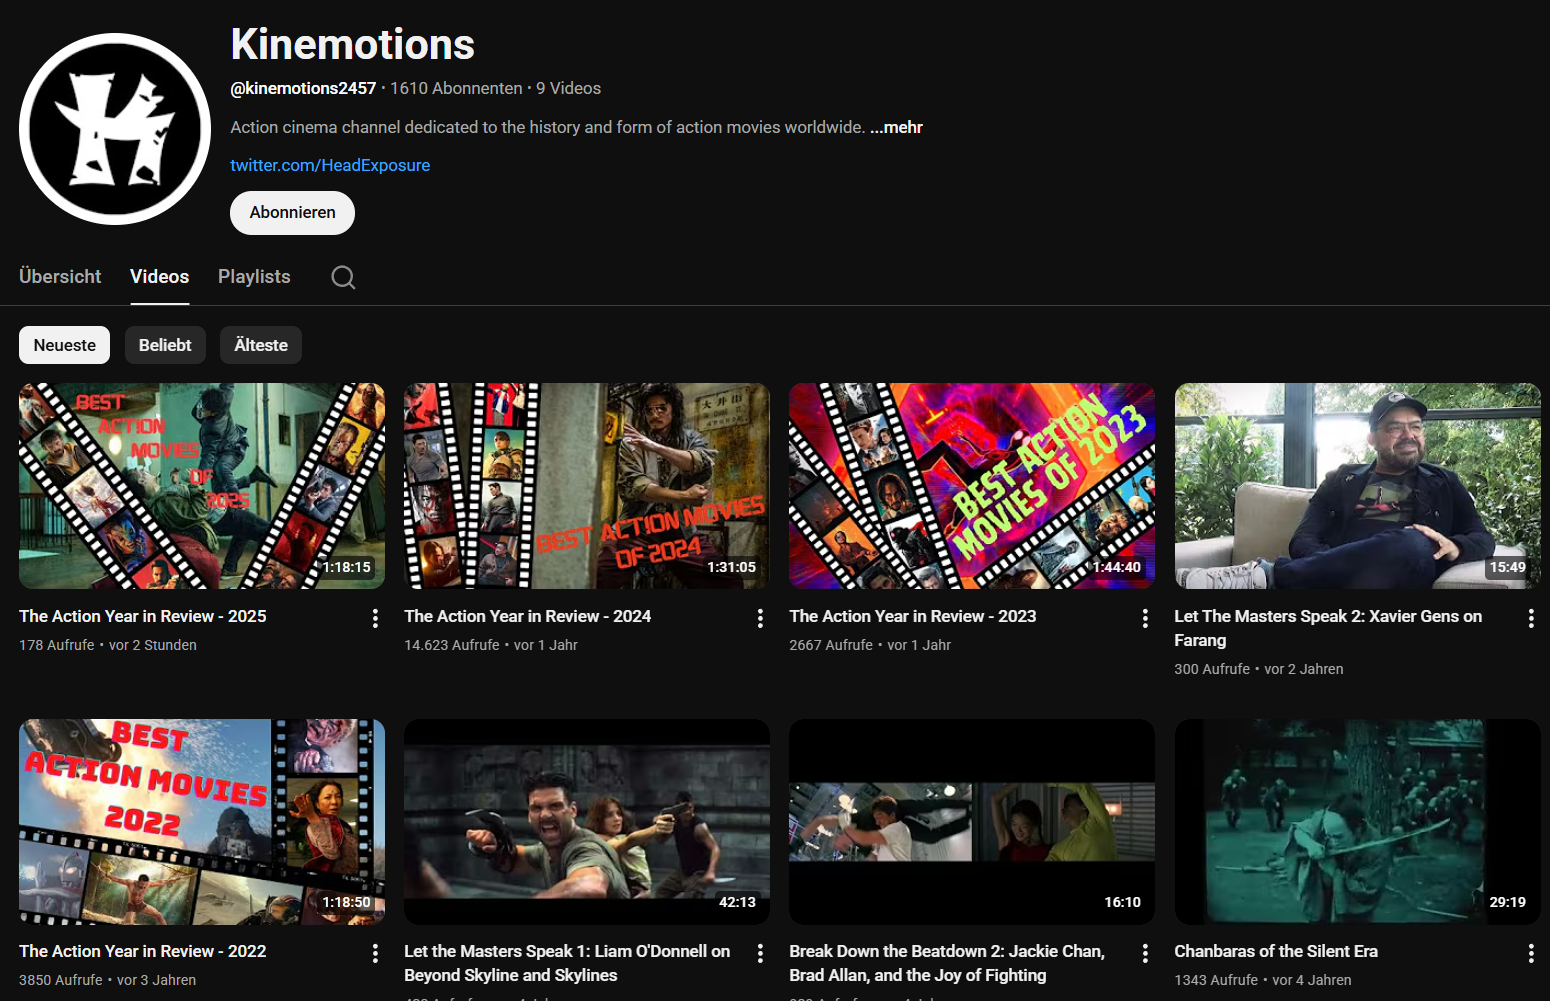Screen dimensions: 1550x1001
Task: Sort videos by Älteste
Action: 261,345
